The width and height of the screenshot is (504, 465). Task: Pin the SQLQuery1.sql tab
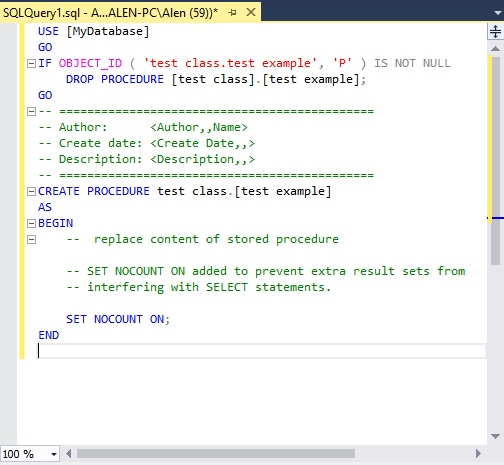click(232, 13)
